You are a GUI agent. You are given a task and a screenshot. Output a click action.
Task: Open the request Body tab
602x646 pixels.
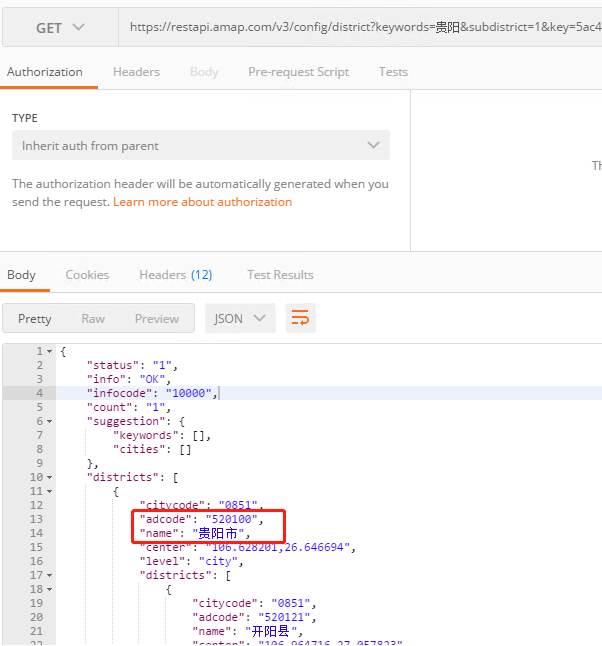tap(204, 72)
